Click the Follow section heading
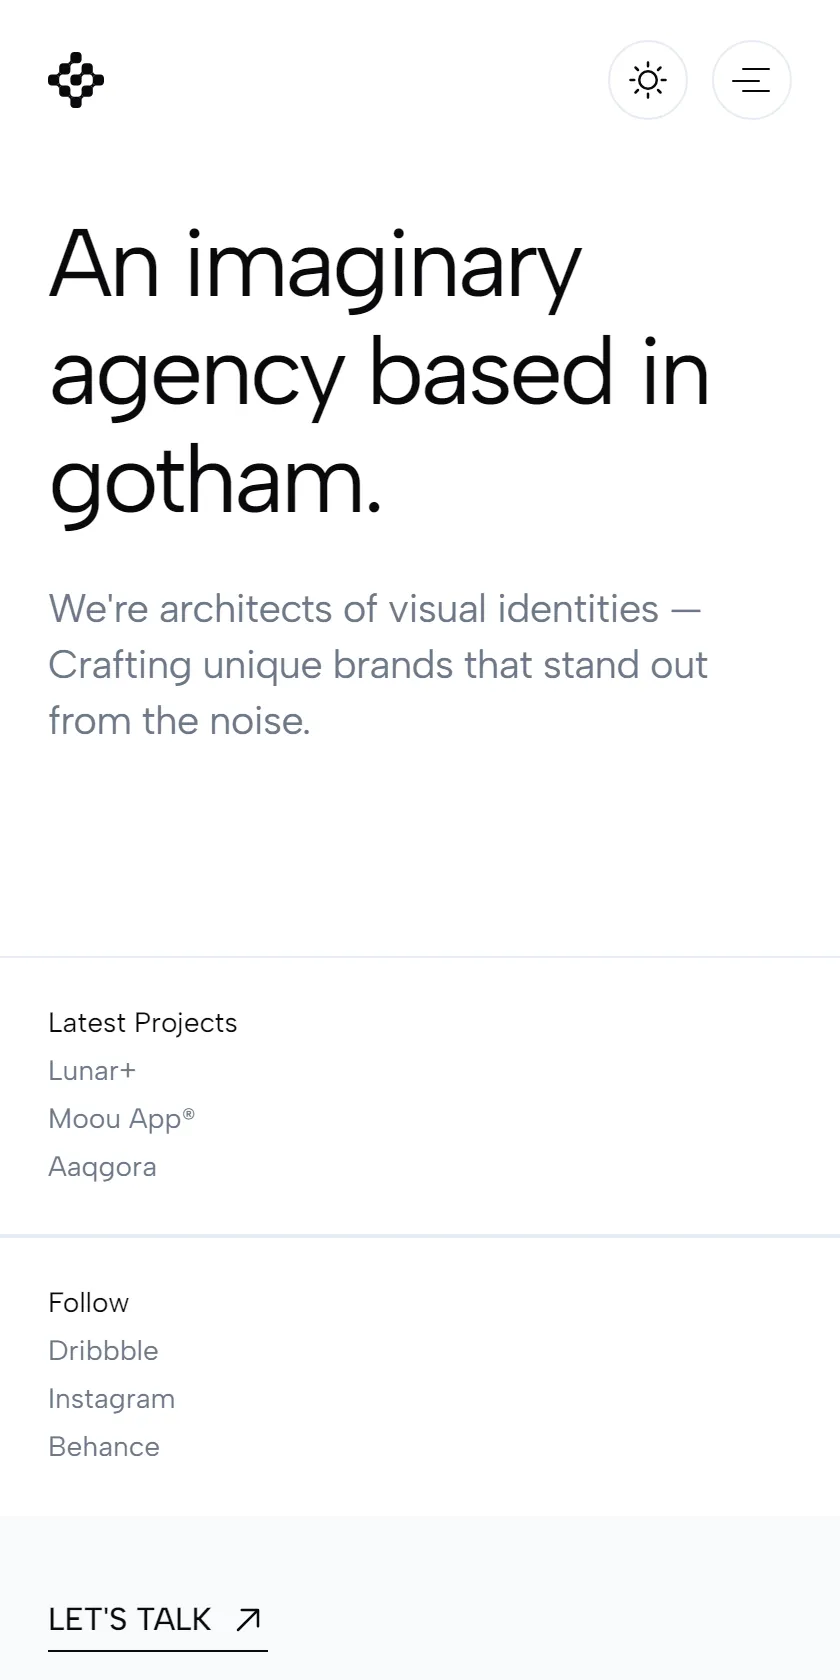840x1680 pixels. (89, 1303)
